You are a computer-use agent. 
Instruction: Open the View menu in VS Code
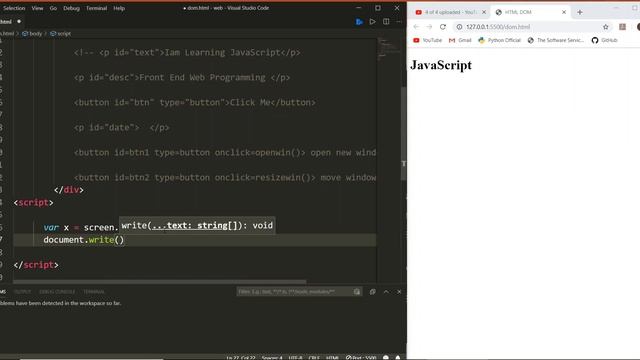coord(37,8)
